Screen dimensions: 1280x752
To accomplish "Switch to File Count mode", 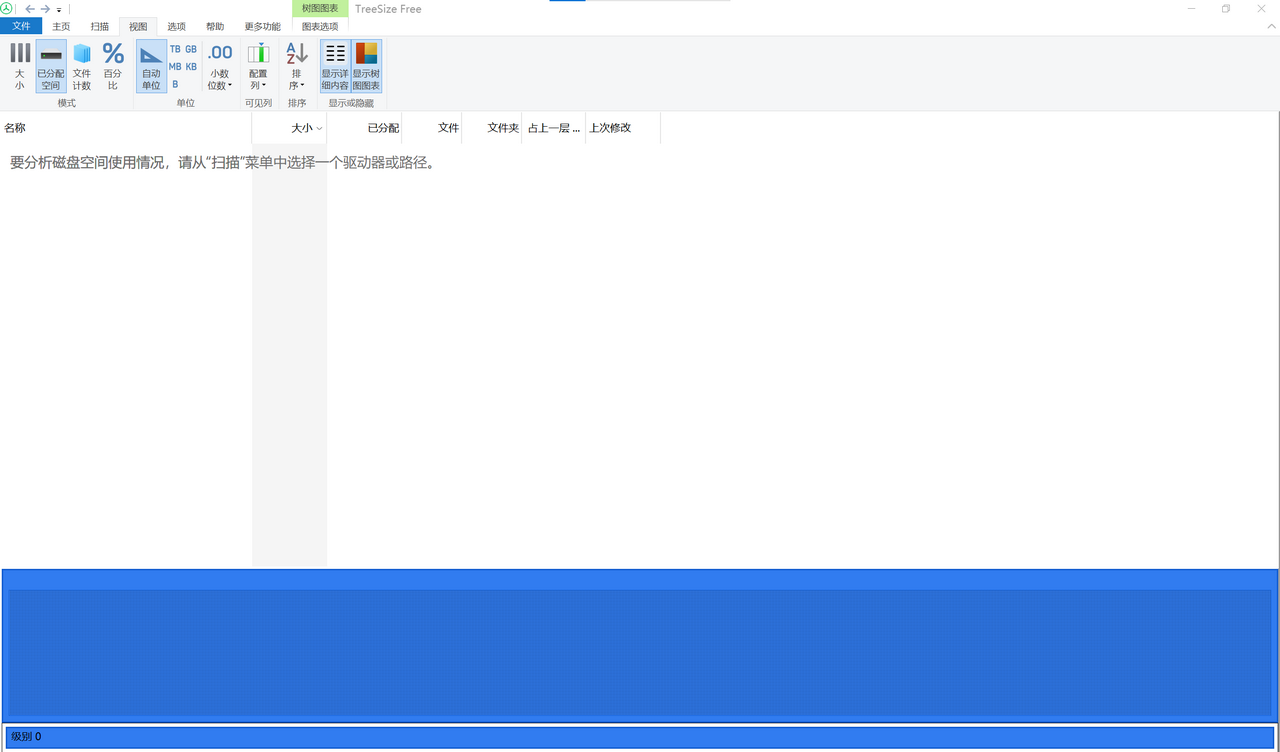I will pos(82,65).
